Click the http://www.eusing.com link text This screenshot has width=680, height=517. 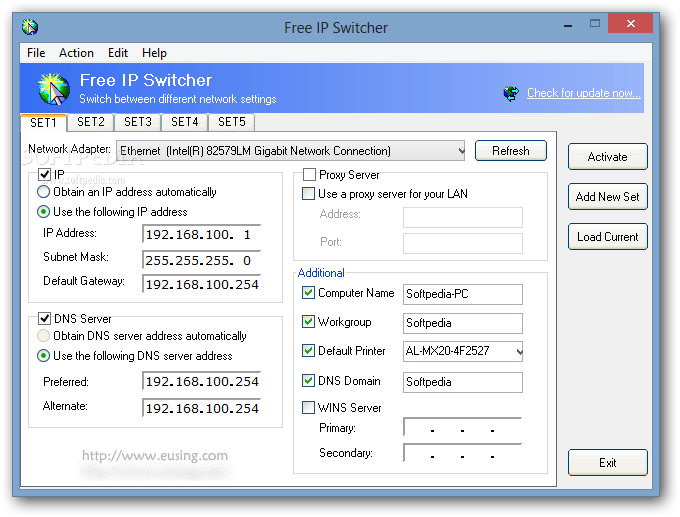click(x=155, y=455)
